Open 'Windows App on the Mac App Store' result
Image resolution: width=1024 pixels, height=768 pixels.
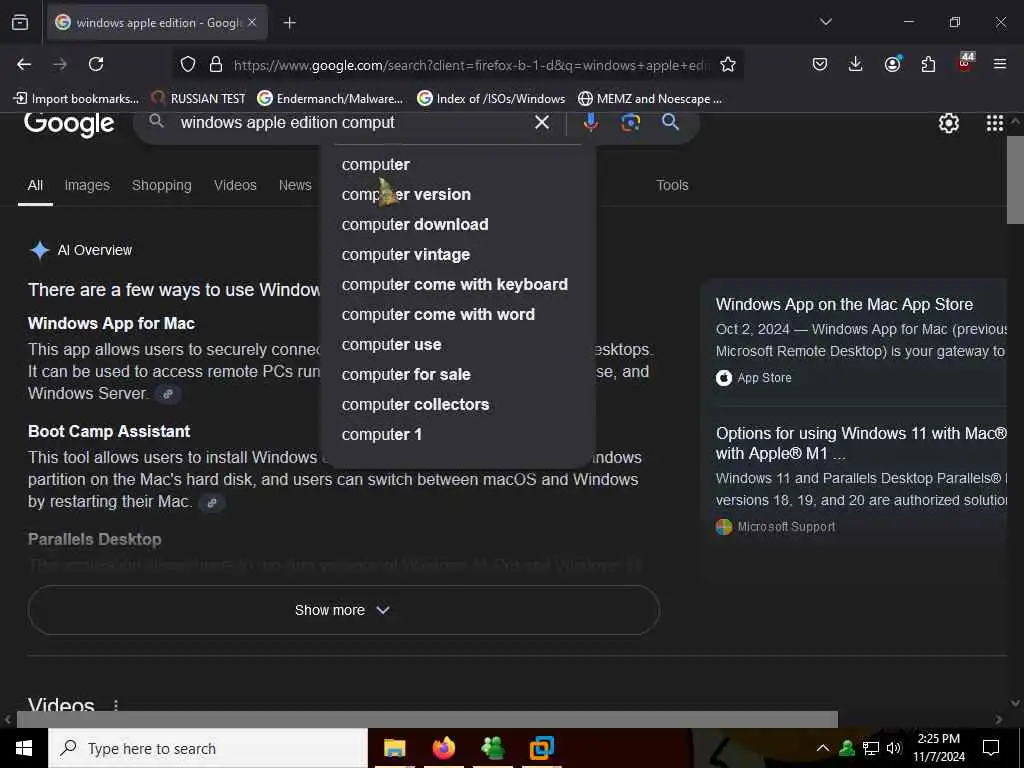(x=844, y=304)
